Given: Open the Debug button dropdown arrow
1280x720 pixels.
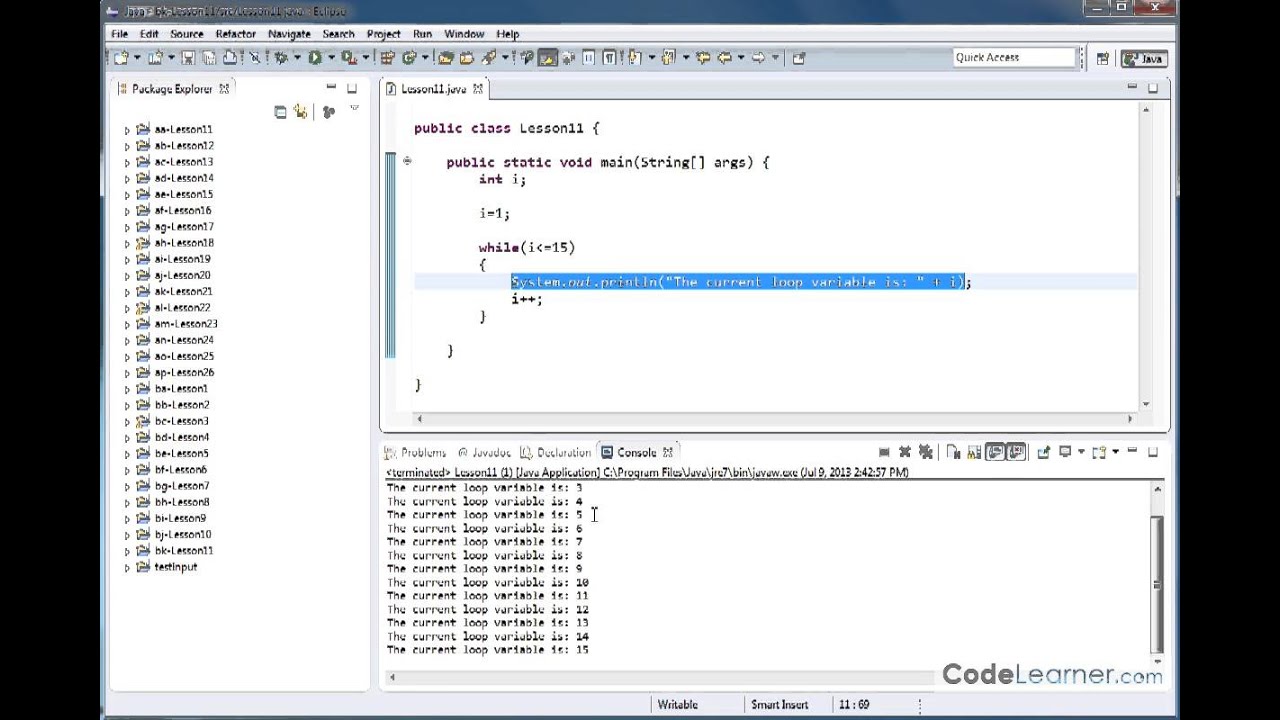Looking at the screenshot, I should 297,58.
